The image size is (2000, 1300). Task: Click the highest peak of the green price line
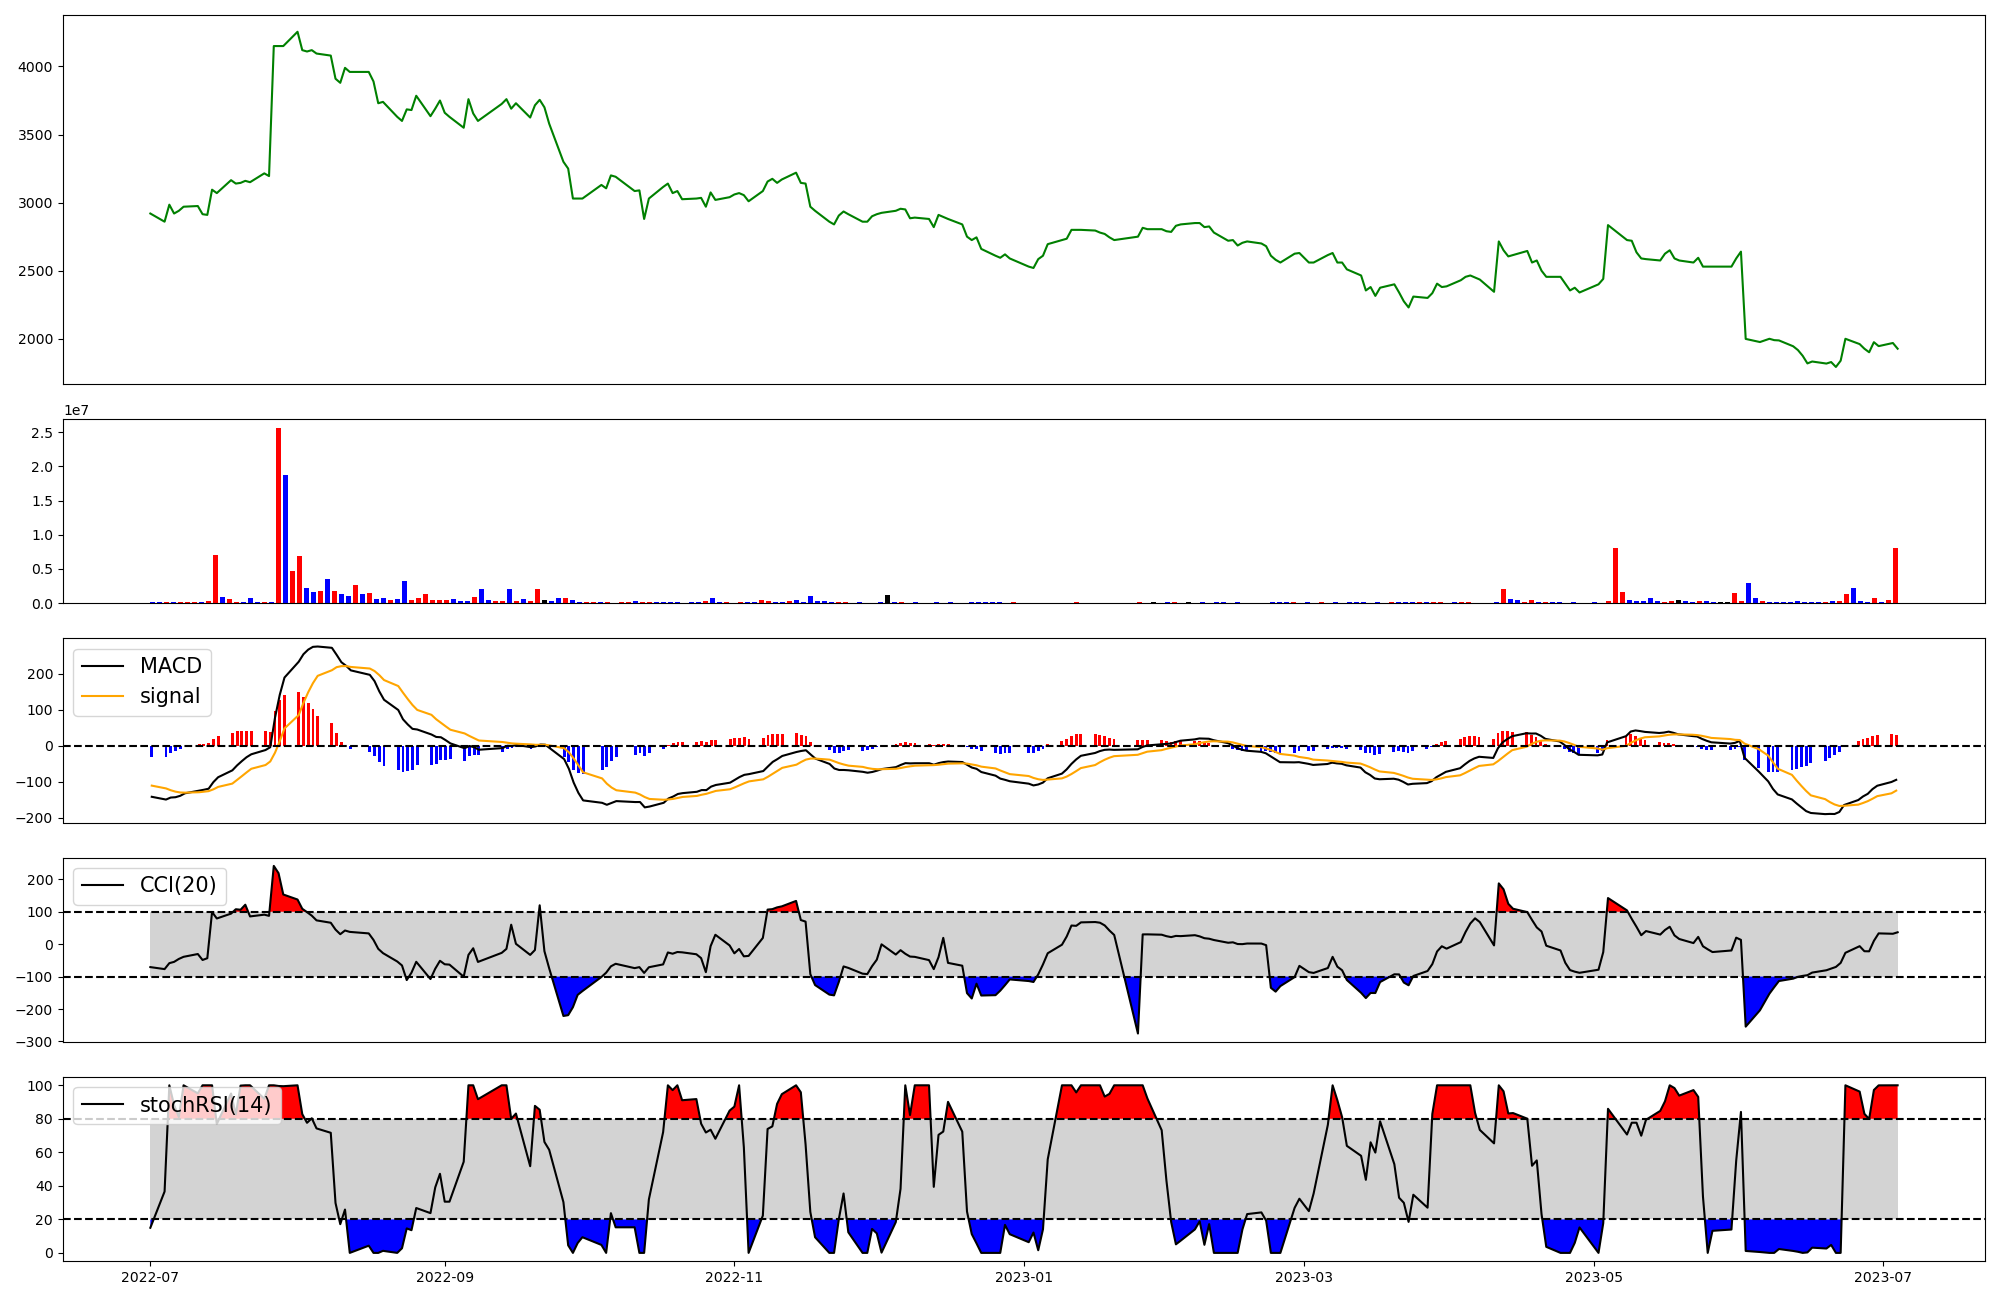297,32
